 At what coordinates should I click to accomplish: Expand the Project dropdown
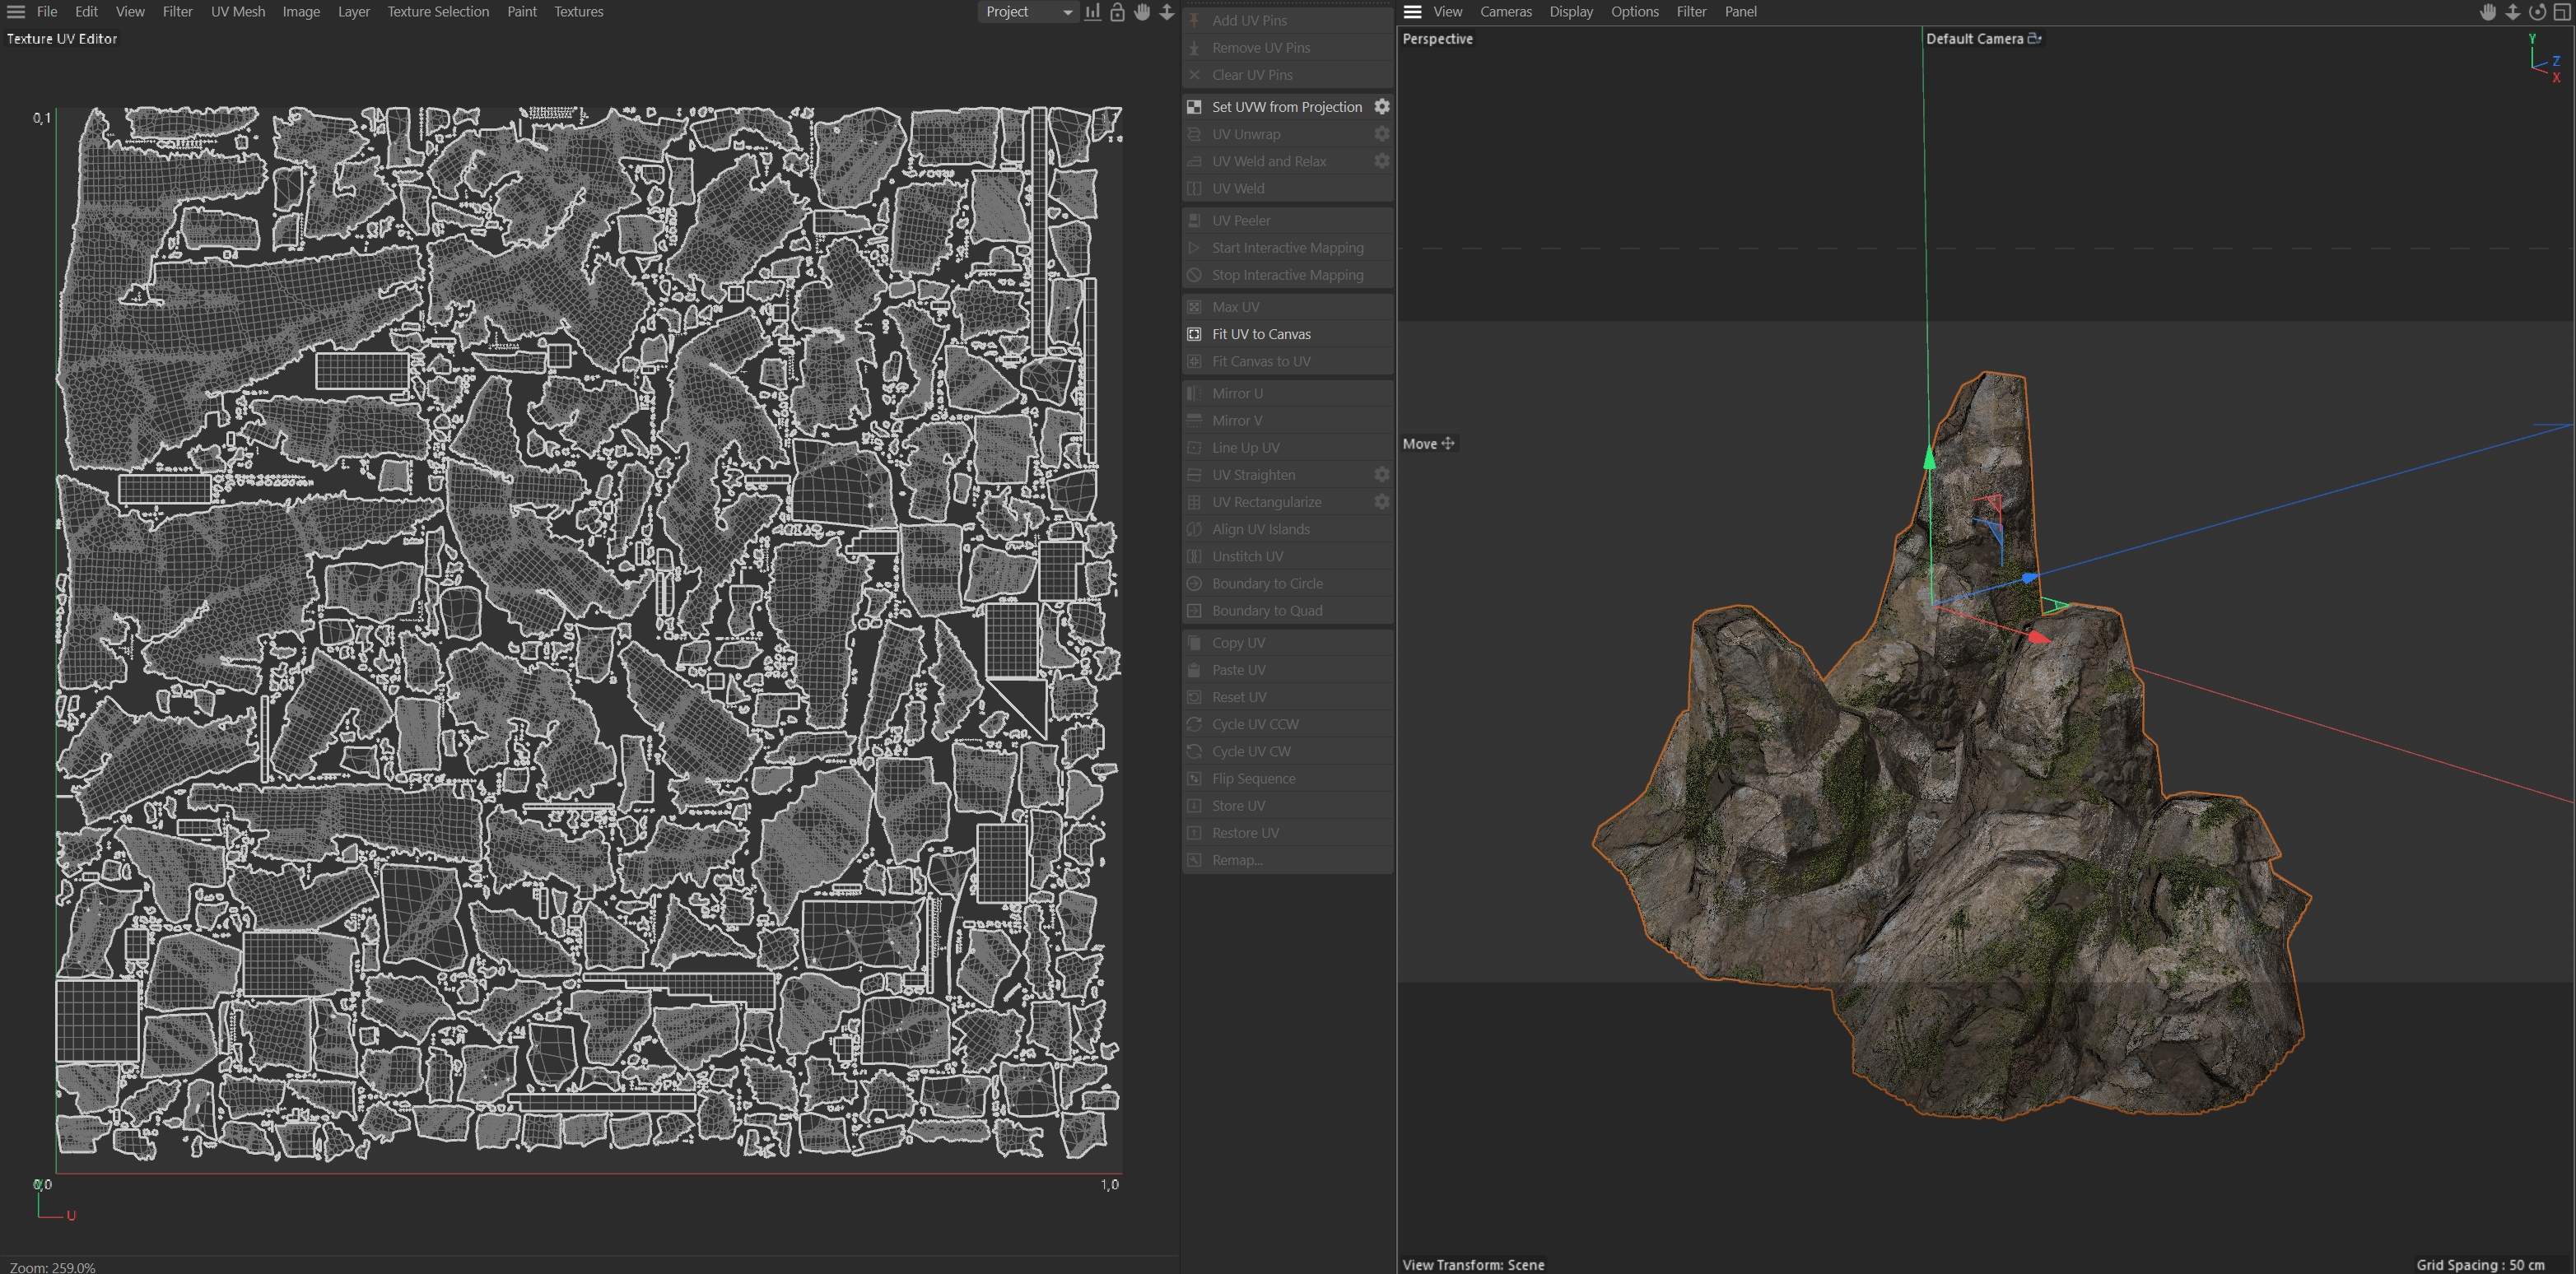pyautogui.click(x=1028, y=12)
